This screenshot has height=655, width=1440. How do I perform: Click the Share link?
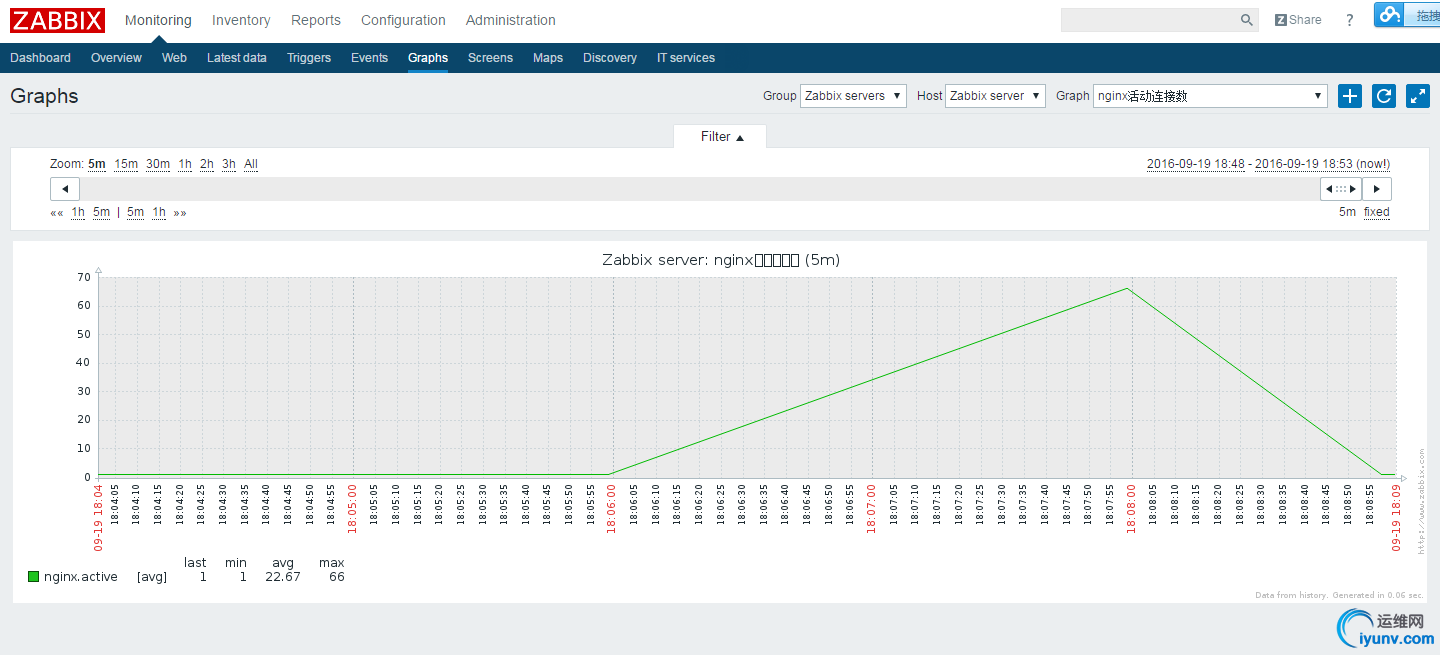[x=1298, y=20]
